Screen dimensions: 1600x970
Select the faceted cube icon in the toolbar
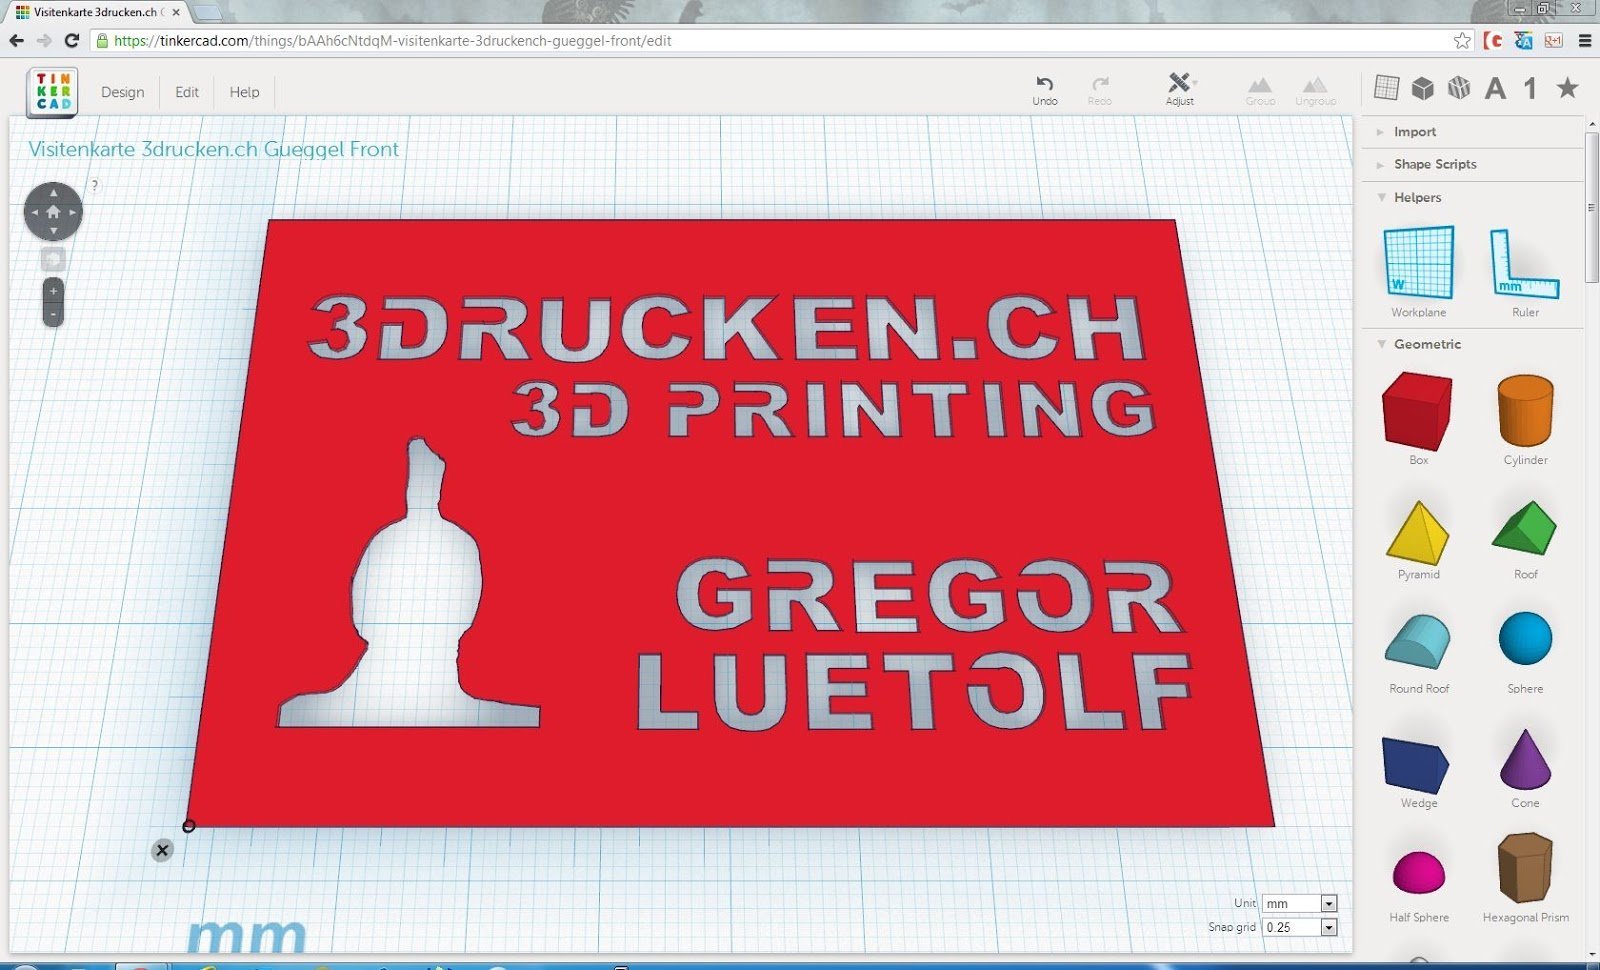pos(1459,88)
